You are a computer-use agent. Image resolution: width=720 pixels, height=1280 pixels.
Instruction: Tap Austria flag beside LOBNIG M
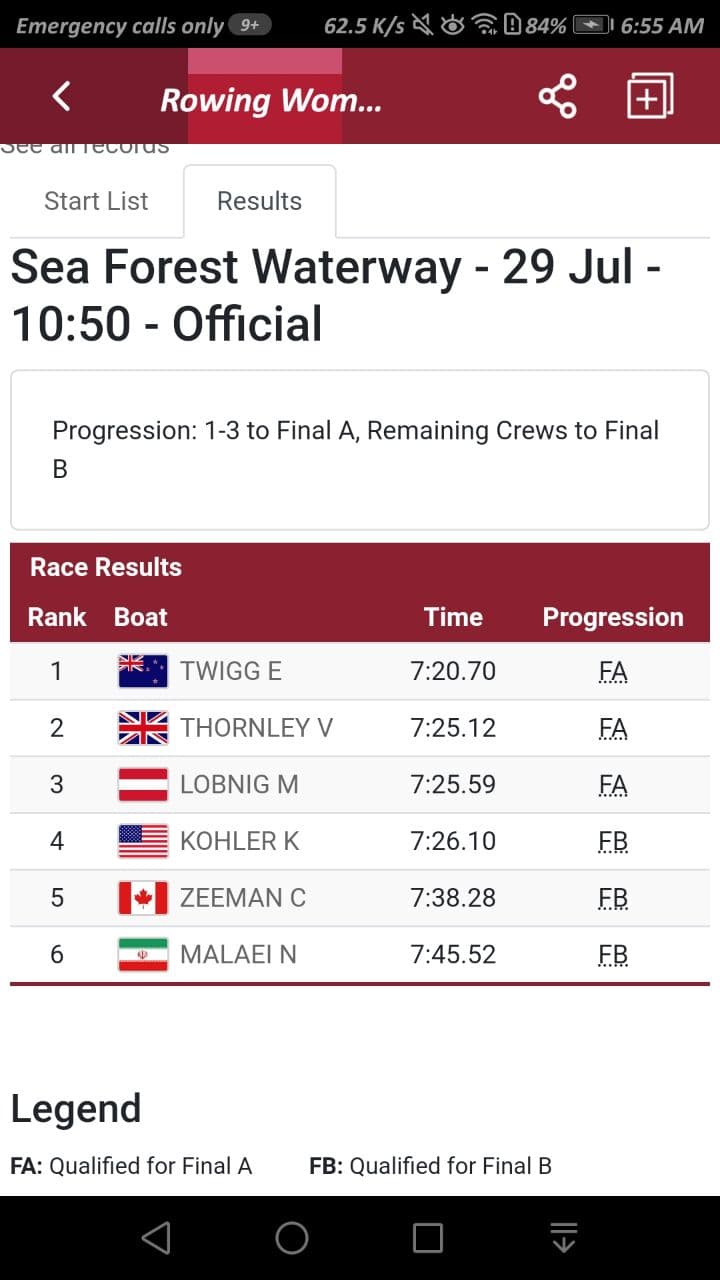coord(143,785)
